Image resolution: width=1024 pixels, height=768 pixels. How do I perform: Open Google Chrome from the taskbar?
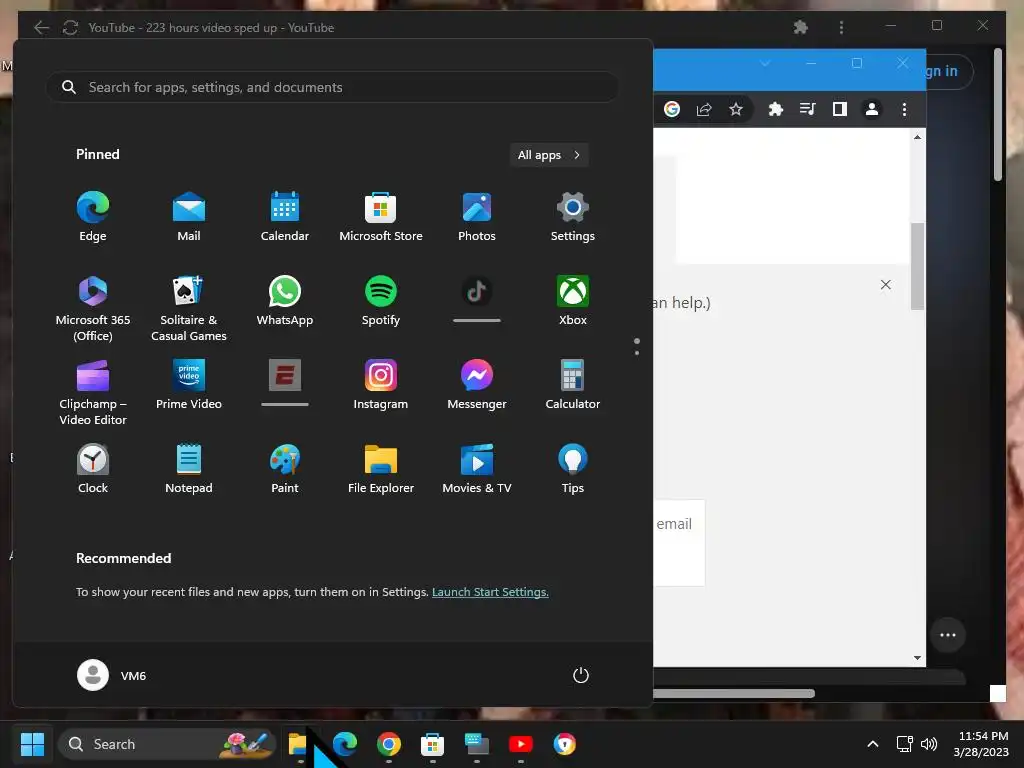(x=389, y=744)
